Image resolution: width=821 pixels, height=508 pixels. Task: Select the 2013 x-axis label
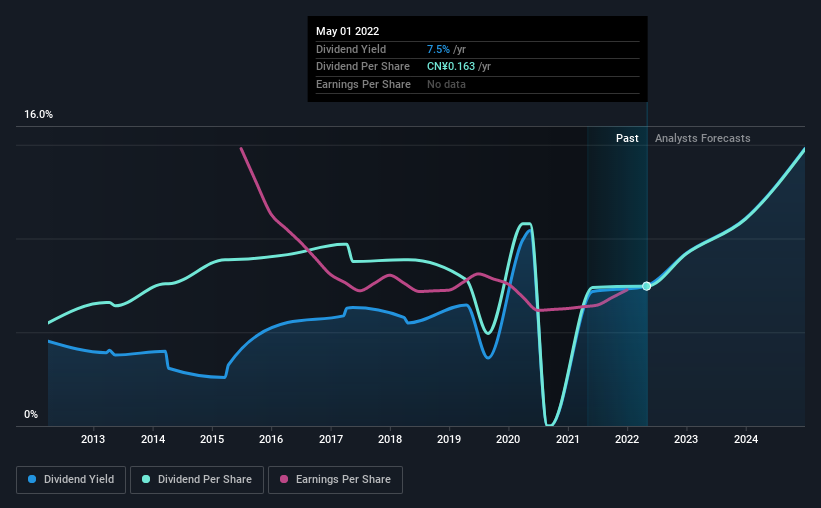[x=93, y=439]
